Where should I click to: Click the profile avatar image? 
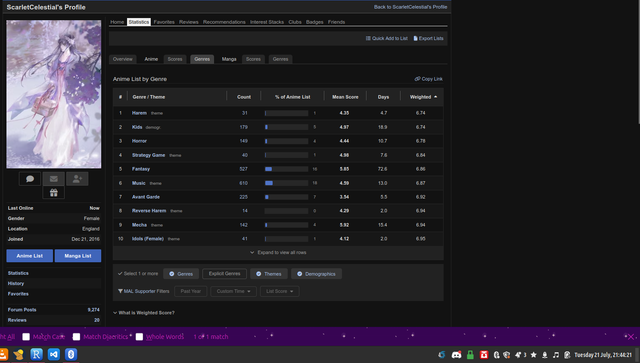pos(53,94)
